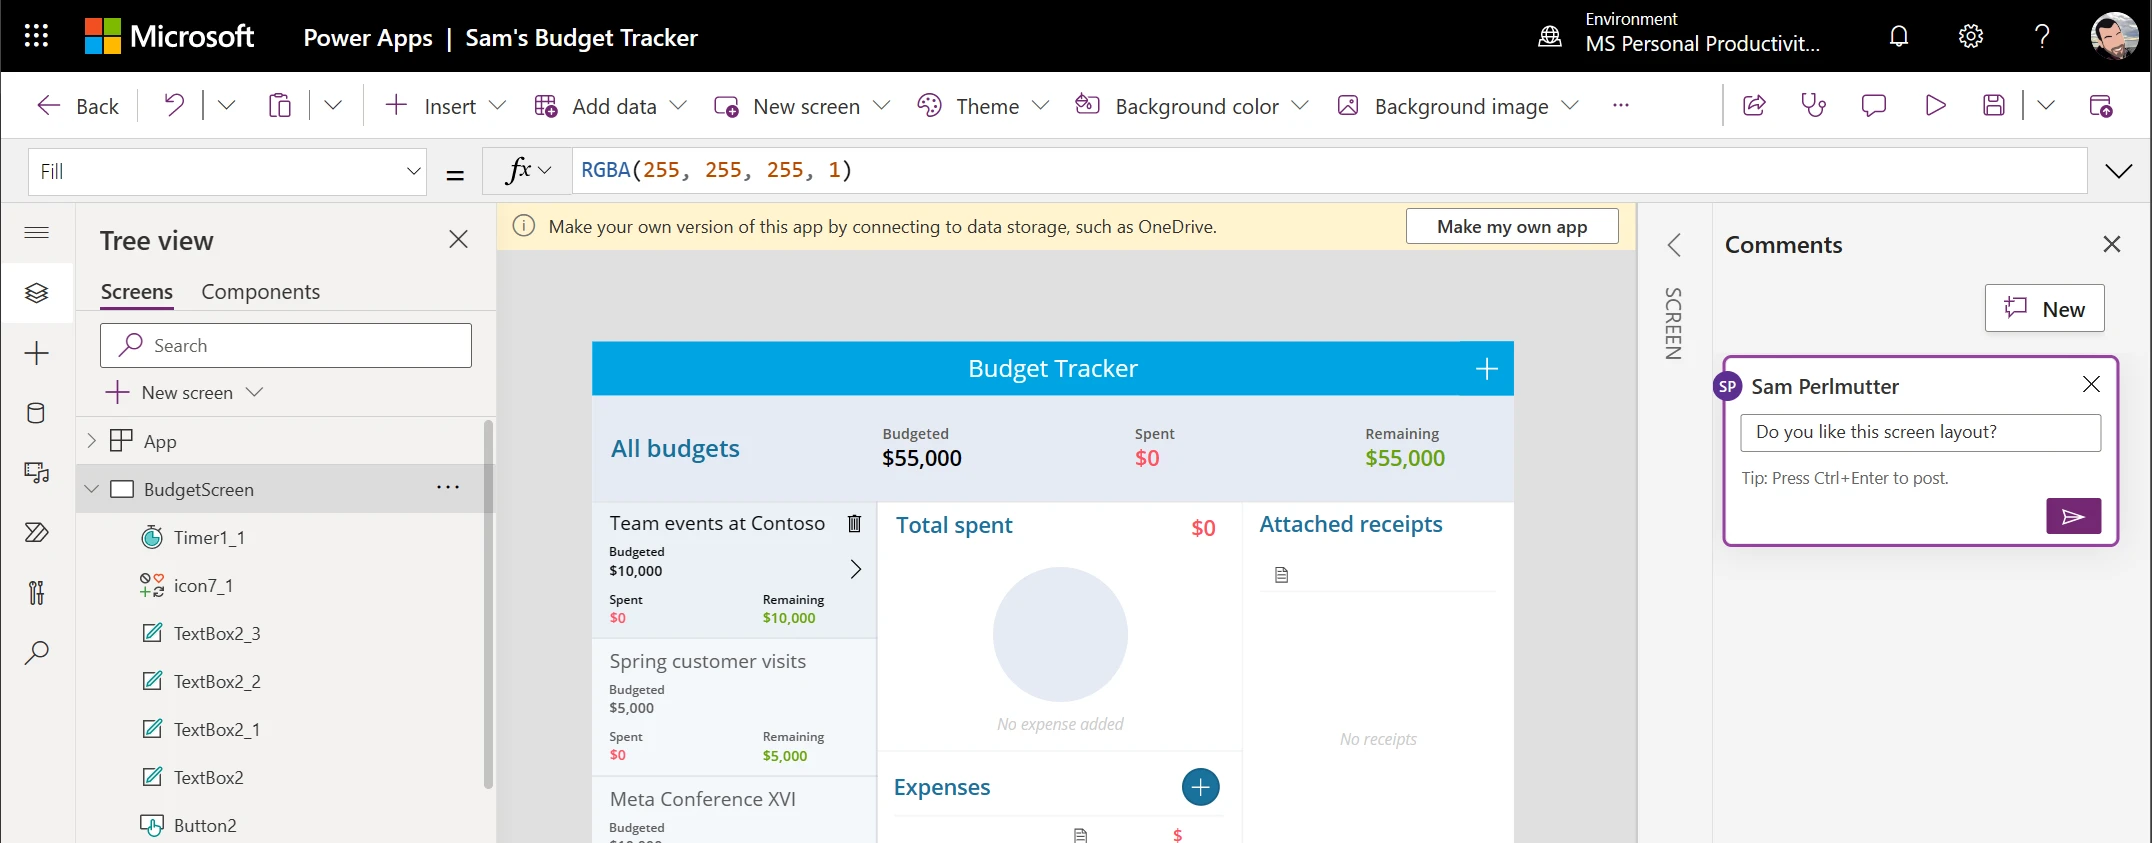Screen dimensions: 2152x843
Task: Click the App checker stethoscope icon
Action: (1813, 105)
